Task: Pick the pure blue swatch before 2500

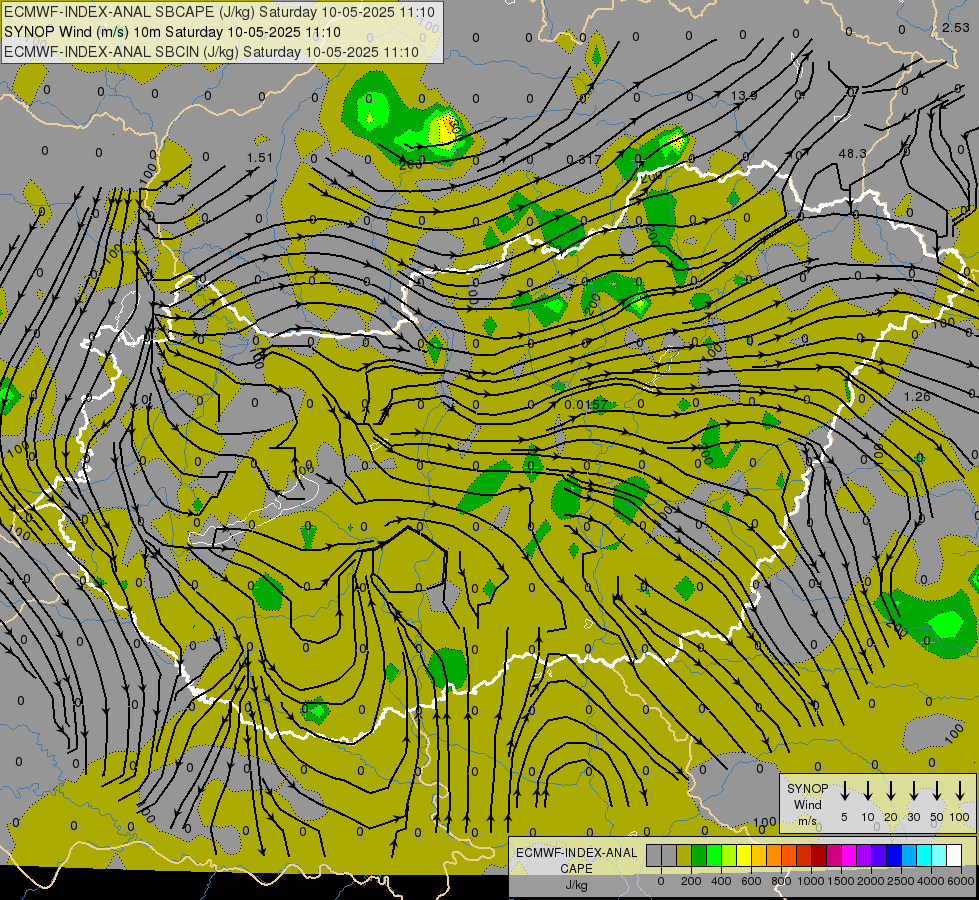Action: click(x=895, y=855)
